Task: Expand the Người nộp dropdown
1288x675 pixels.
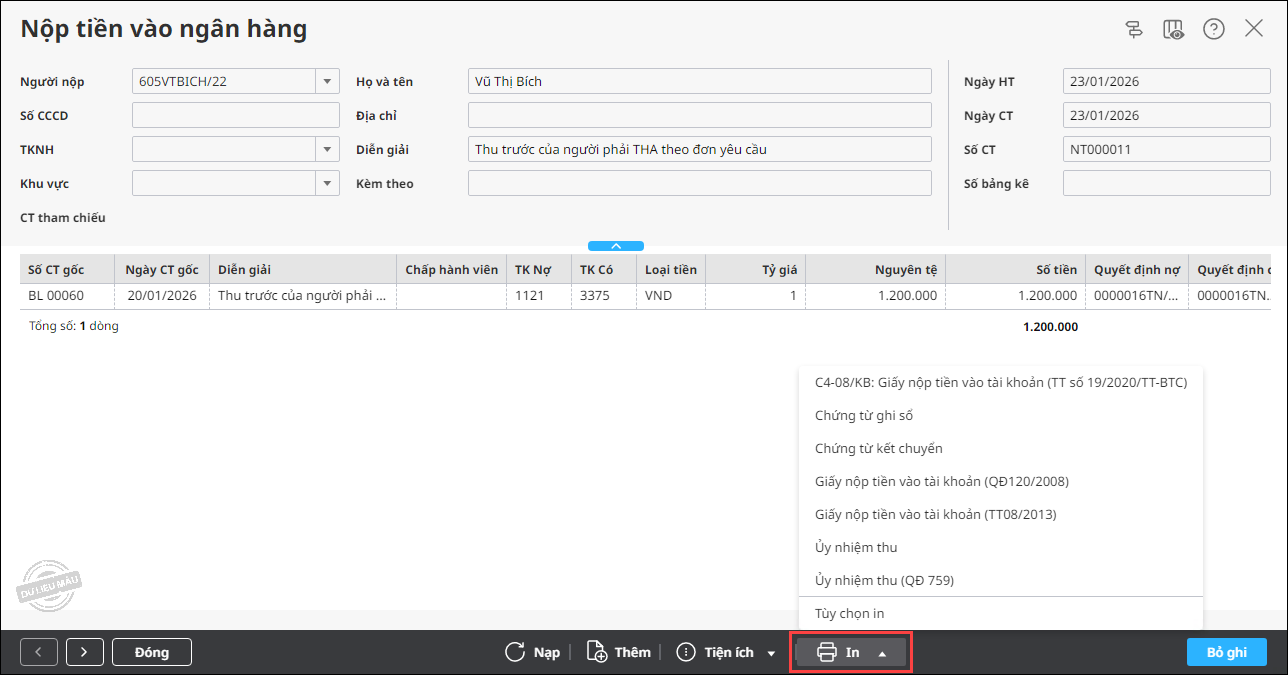Action: 328,81
